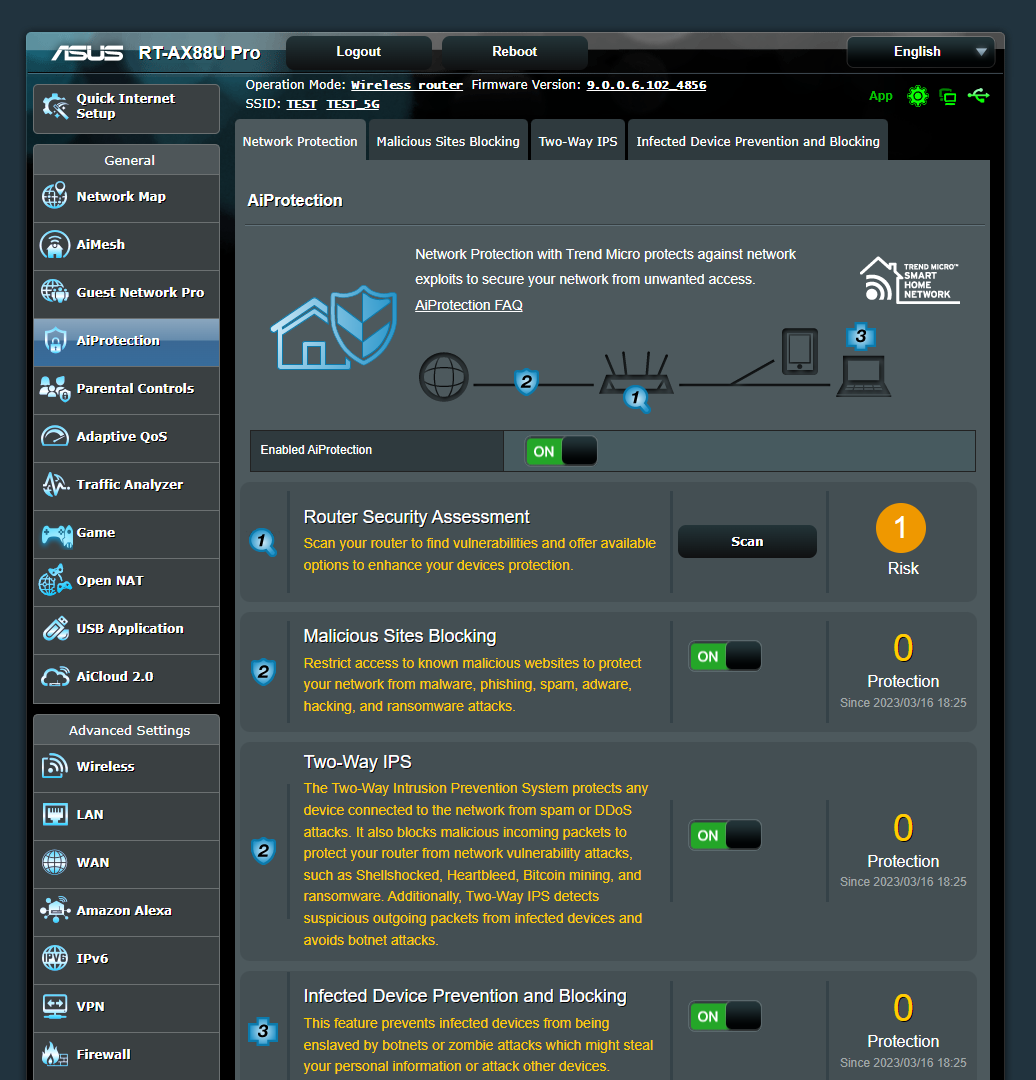Click the Wireless settings icon

tap(54, 766)
